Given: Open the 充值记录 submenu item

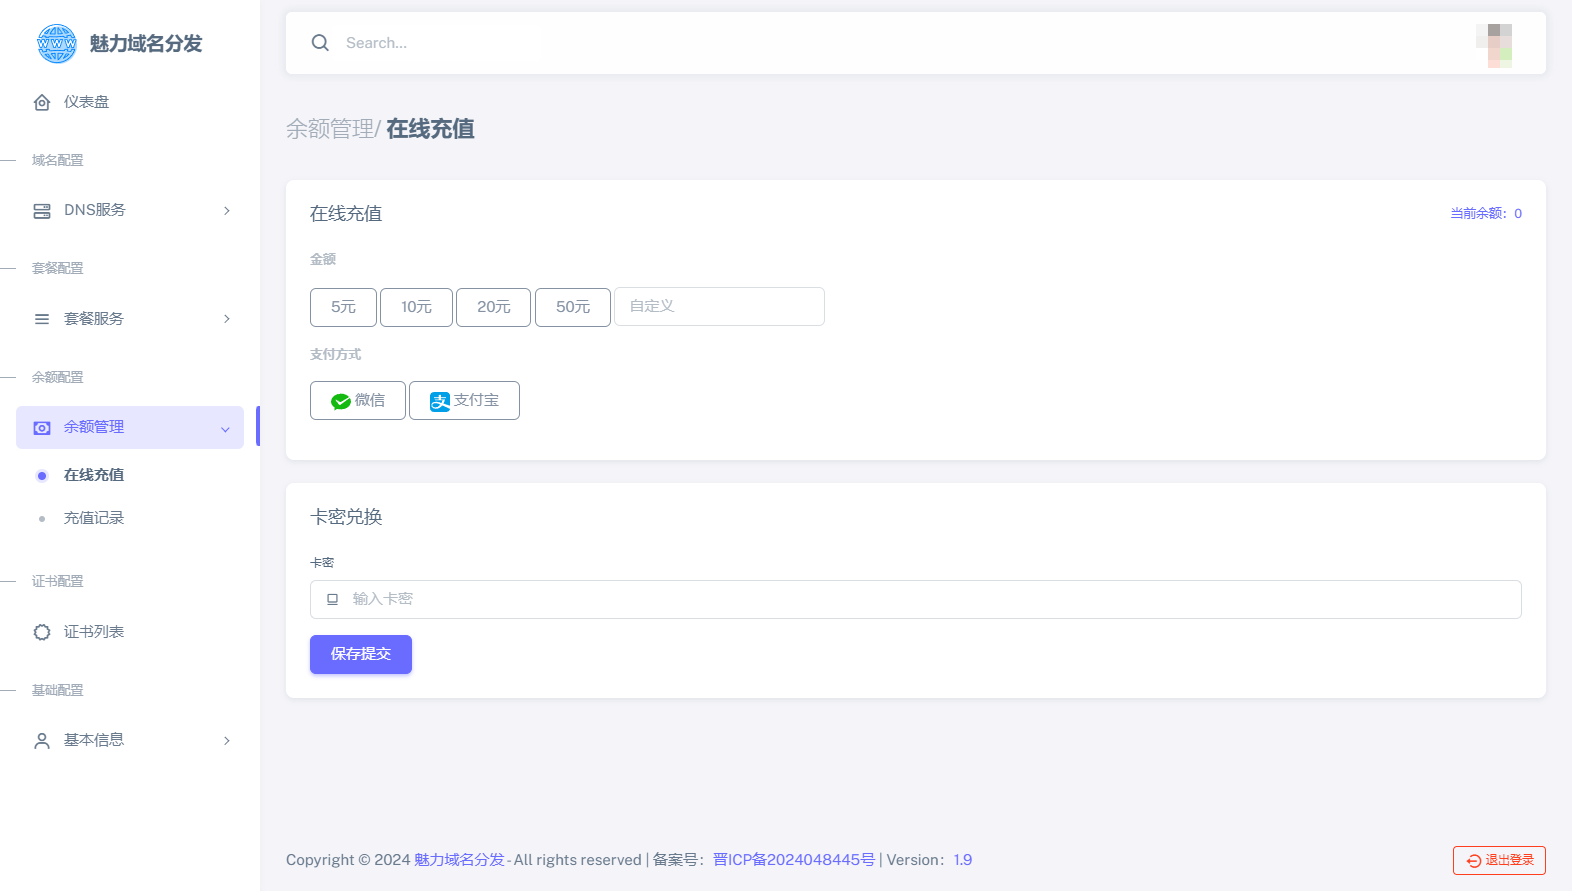Looking at the screenshot, I should (x=94, y=518).
